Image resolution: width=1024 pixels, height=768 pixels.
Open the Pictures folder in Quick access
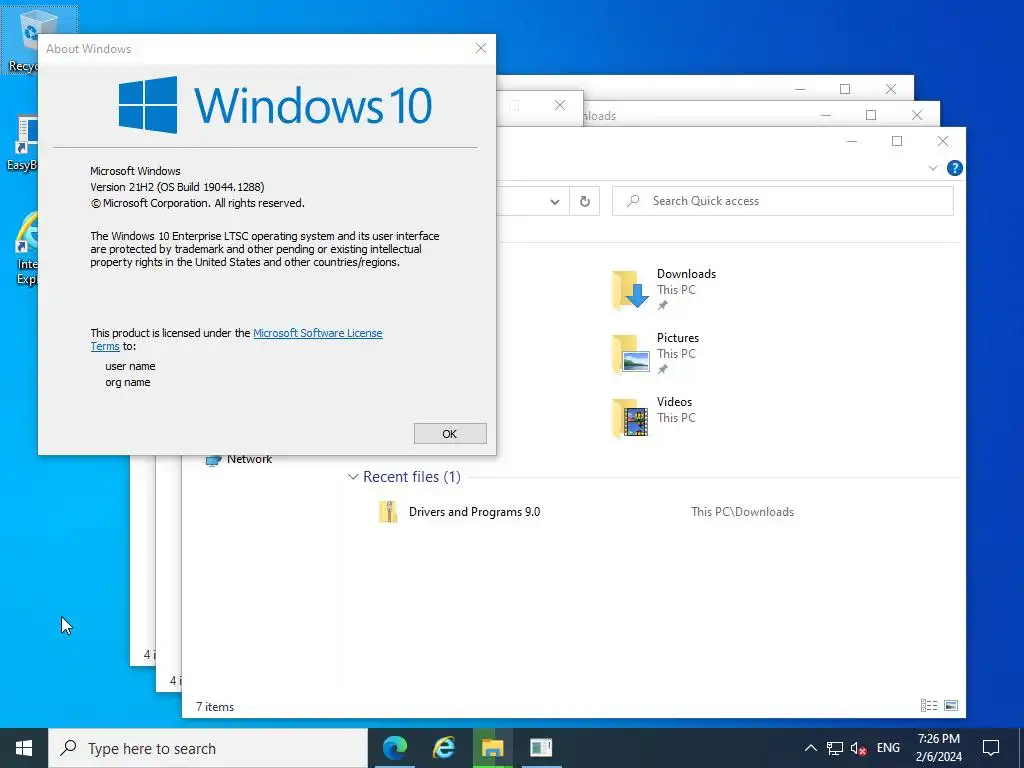click(656, 353)
